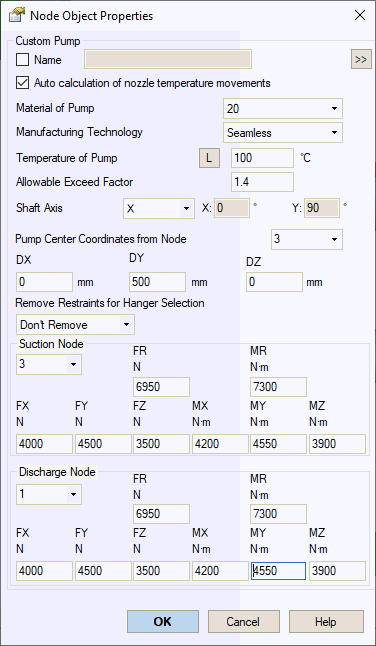Screen dimensions: 376x646
Task: Click the L button beside Temperature of Pump
Action: (x=209, y=158)
